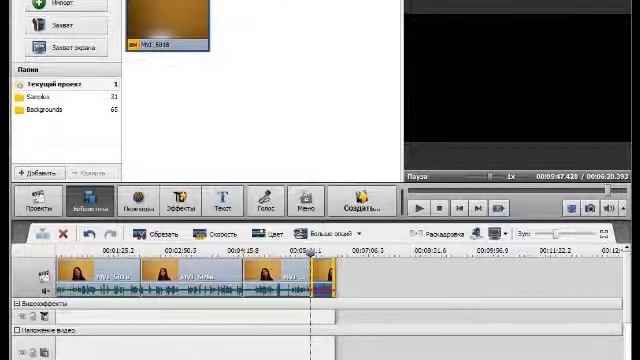Click the Захват экрана (Screen capture) button

click(67, 48)
